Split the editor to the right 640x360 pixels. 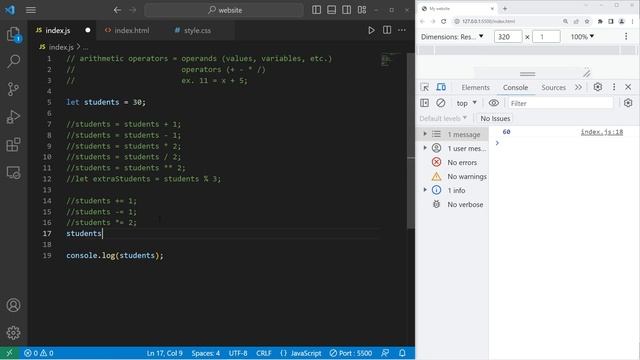click(387, 30)
